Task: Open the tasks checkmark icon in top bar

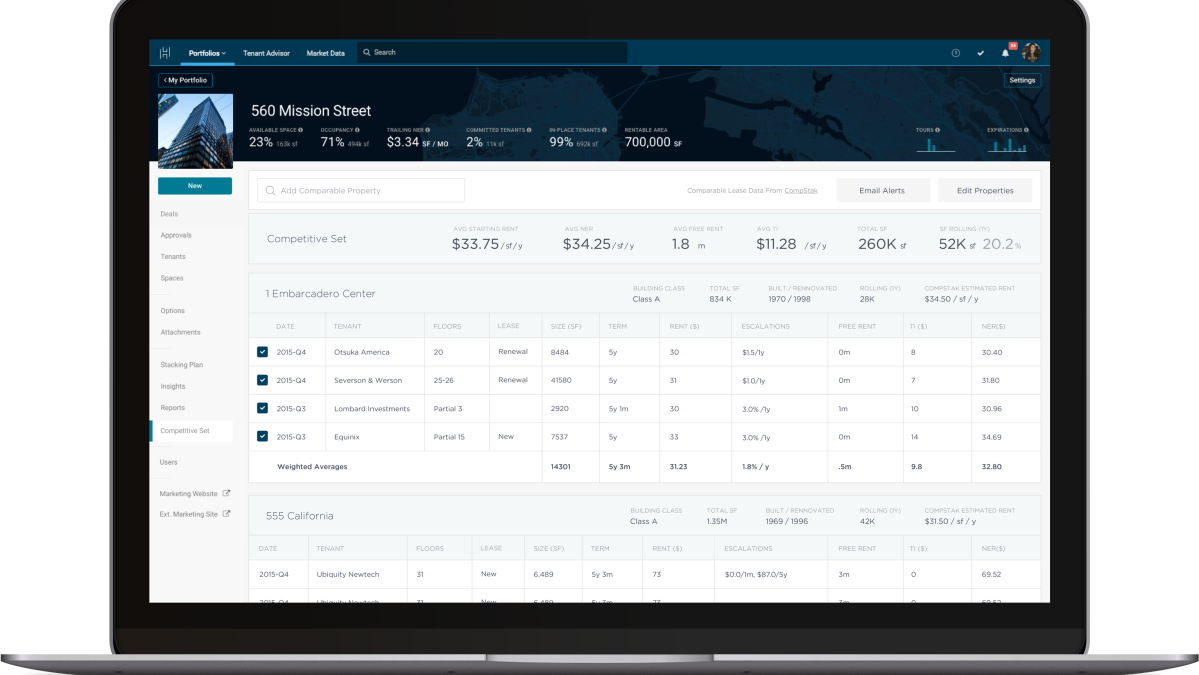Action: point(980,52)
